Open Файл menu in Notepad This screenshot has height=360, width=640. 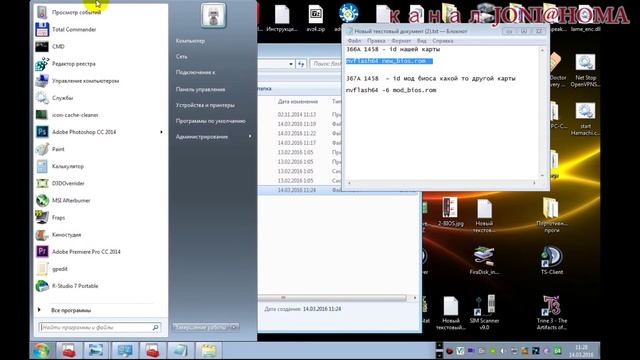click(354, 41)
